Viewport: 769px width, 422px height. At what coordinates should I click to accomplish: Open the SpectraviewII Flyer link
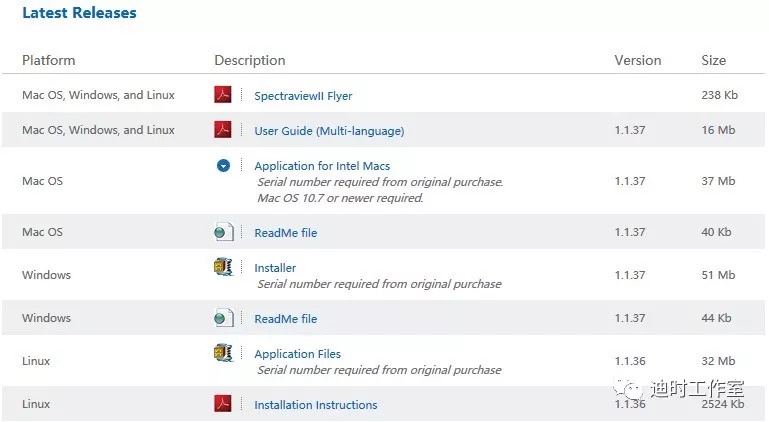303,96
